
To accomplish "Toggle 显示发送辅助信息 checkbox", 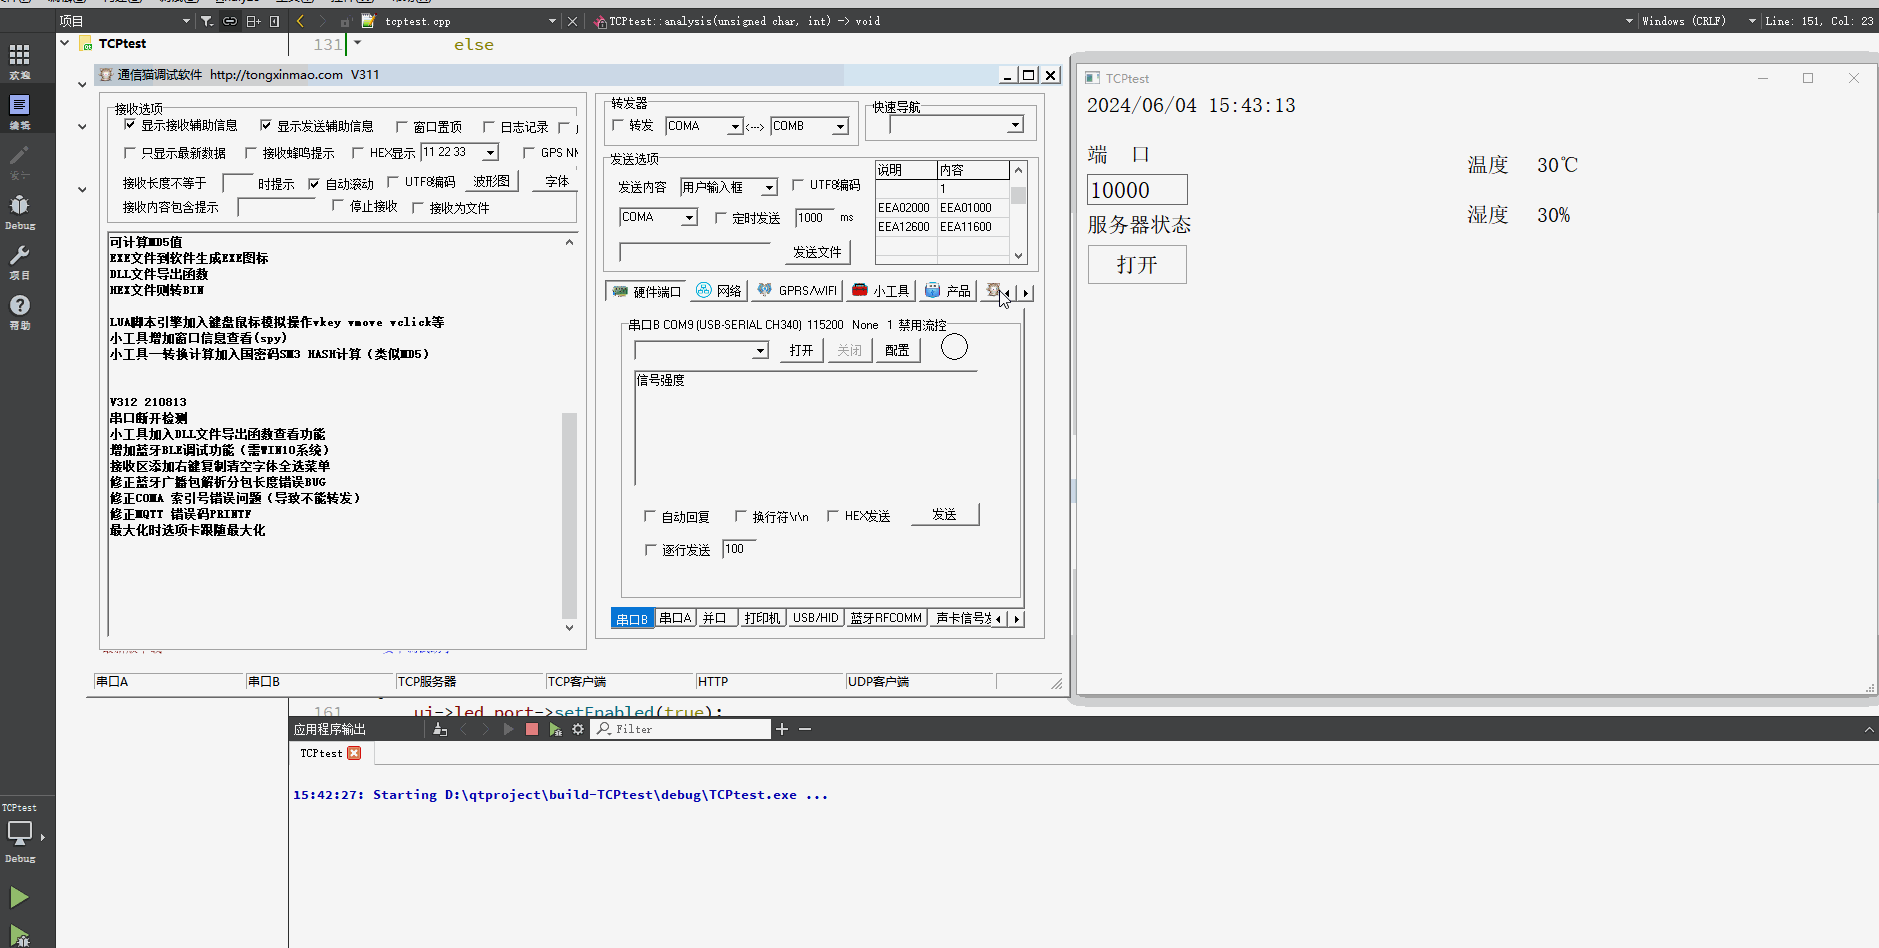I will [x=266, y=125].
